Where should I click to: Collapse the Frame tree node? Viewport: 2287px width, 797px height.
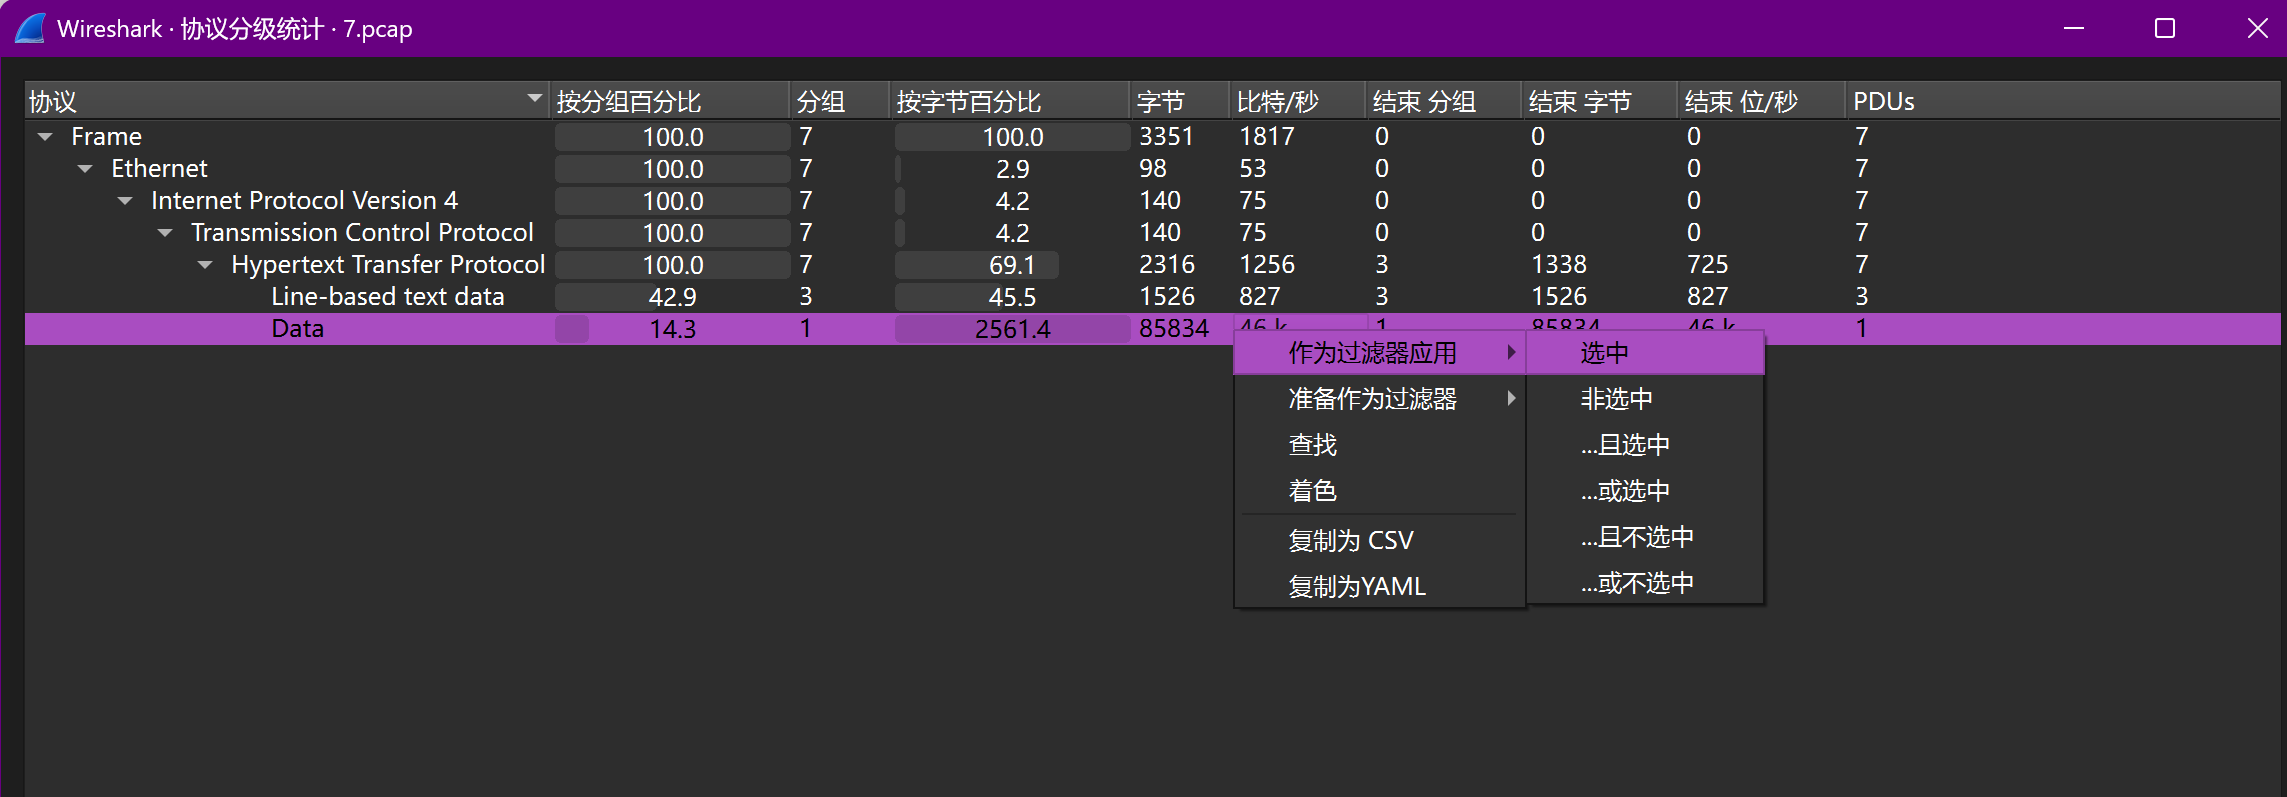click(x=45, y=137)
